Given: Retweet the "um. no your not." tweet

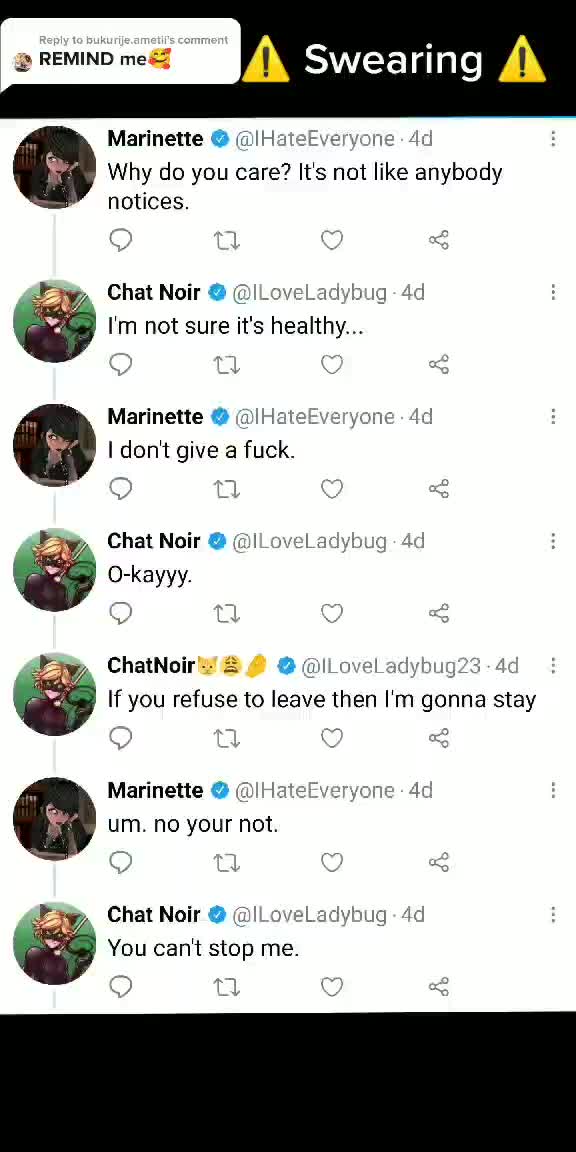Looking at the screenshot, I should pyautogui.click(x=226, y=862).
